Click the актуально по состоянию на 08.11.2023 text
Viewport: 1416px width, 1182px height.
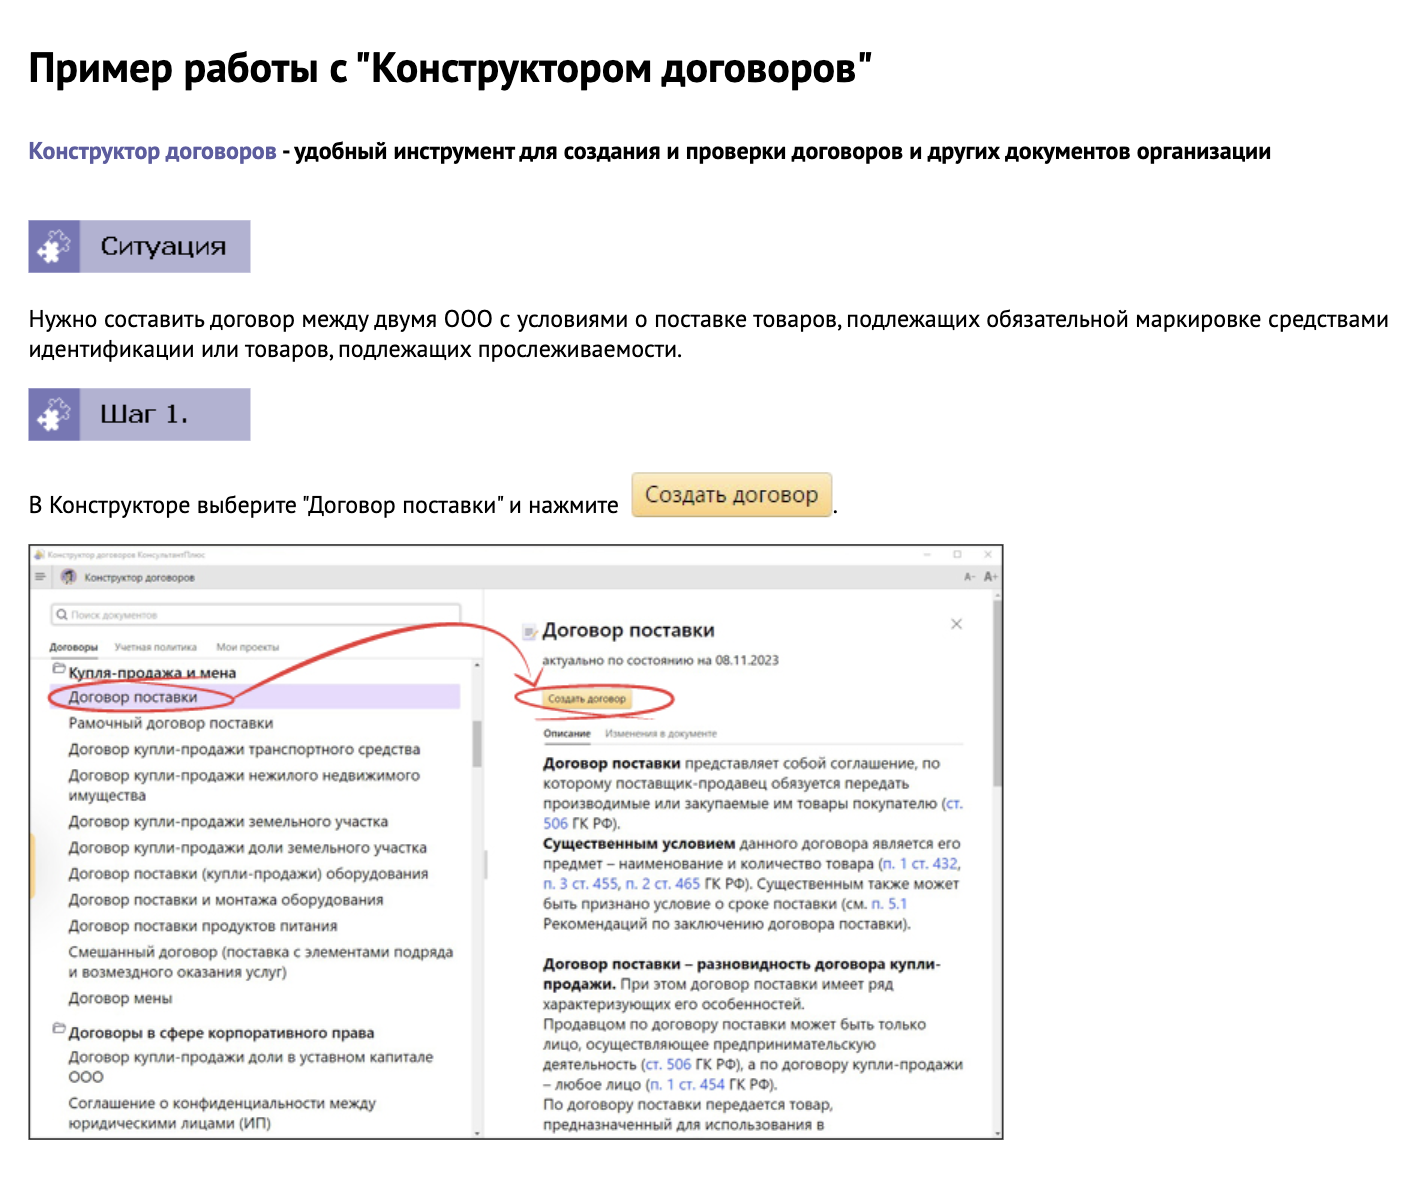(x=660, y=660)
